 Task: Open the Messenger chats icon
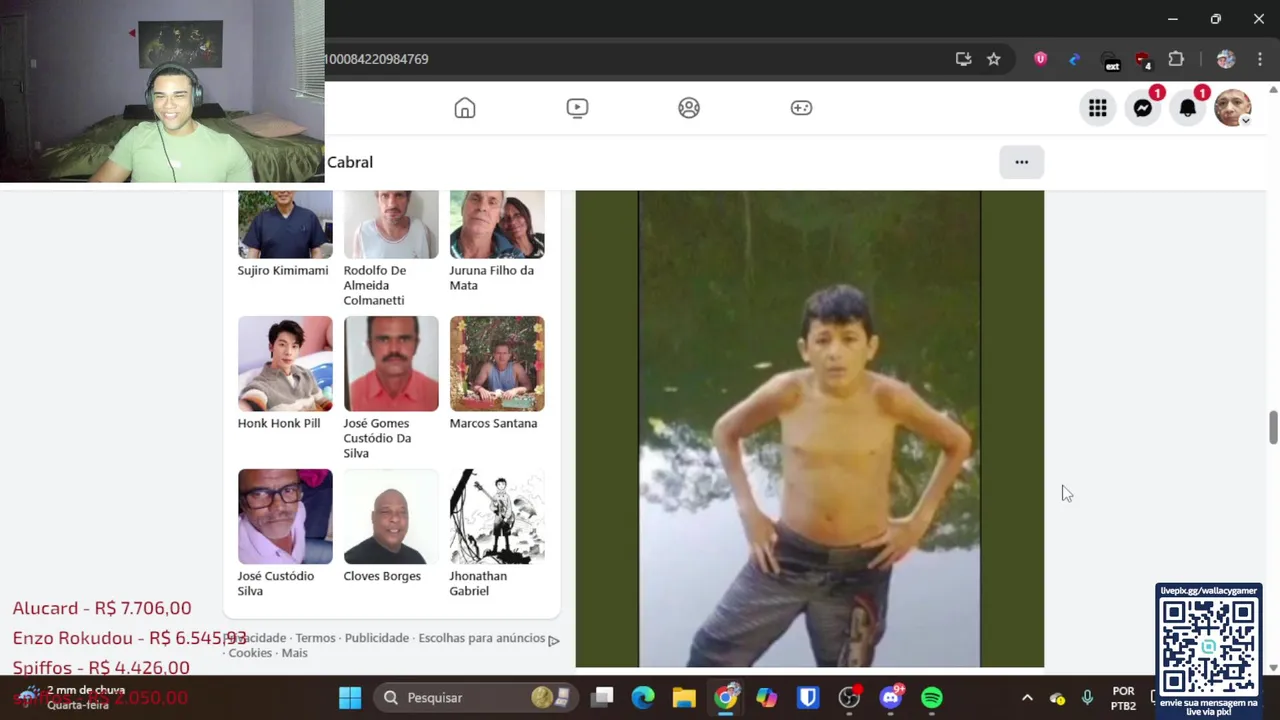1143,108
